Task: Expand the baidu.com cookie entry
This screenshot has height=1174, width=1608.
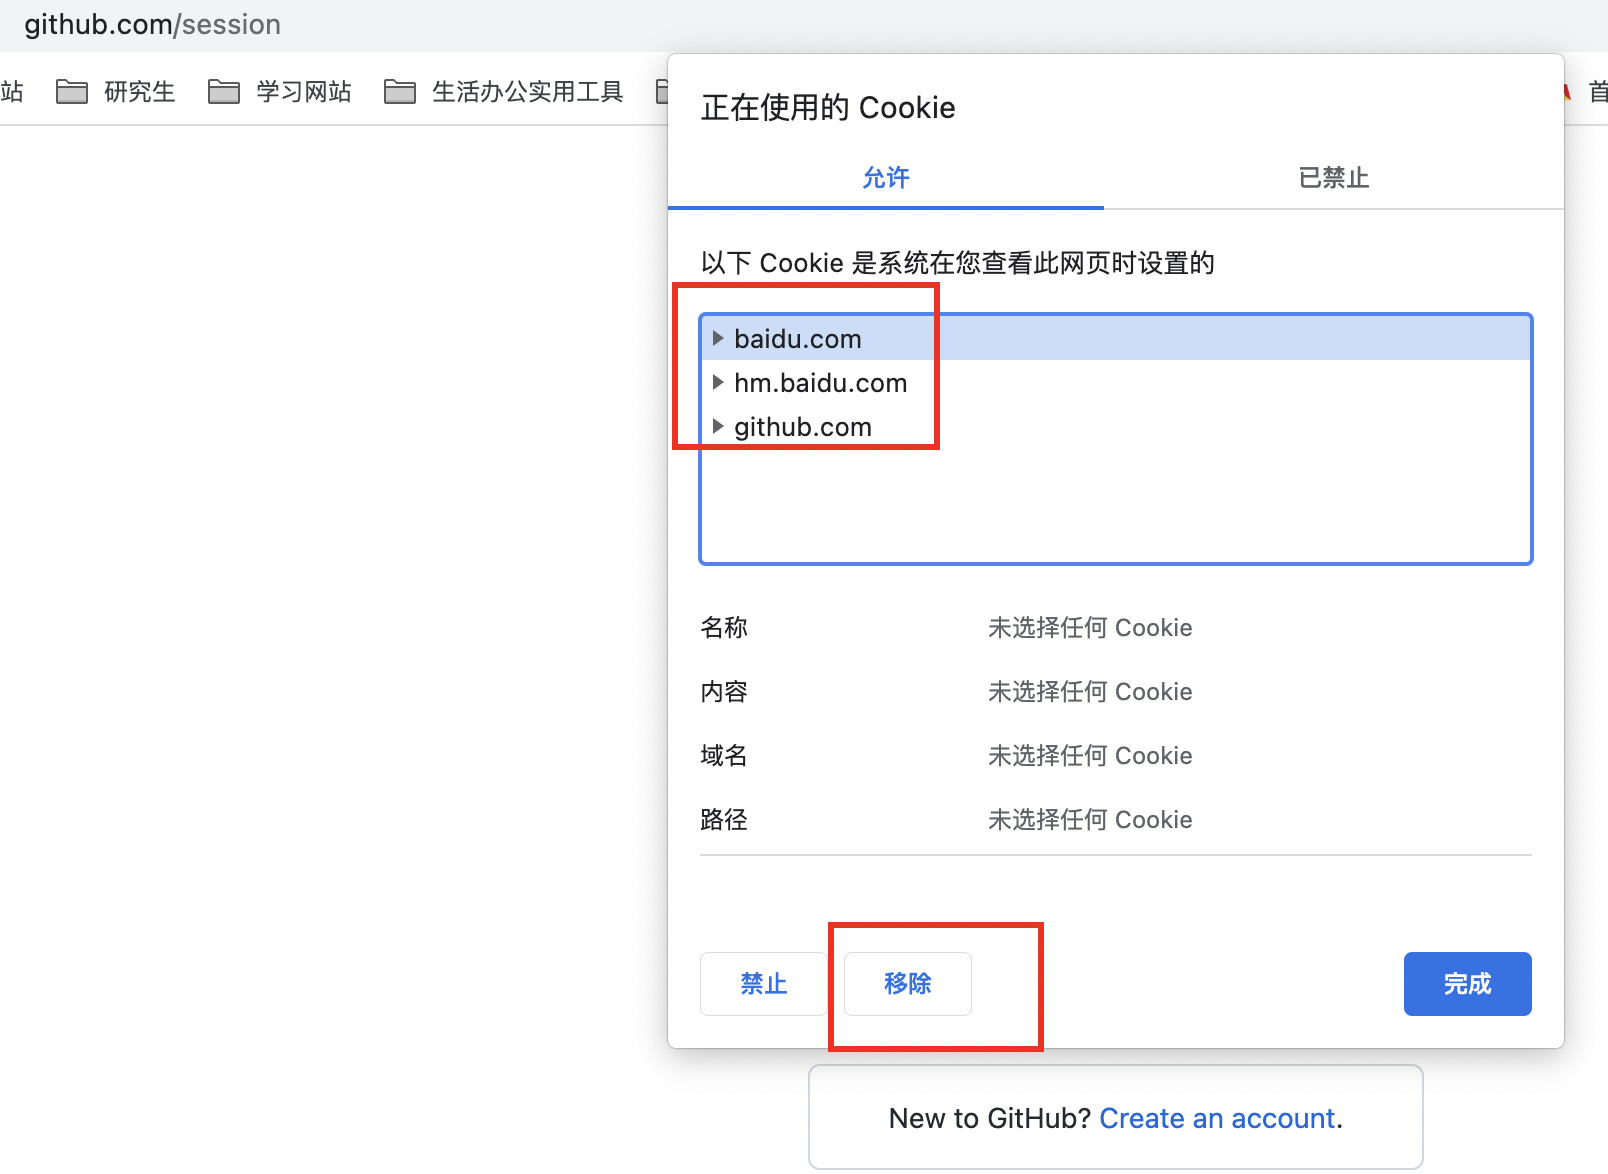Action: [718, 338]
